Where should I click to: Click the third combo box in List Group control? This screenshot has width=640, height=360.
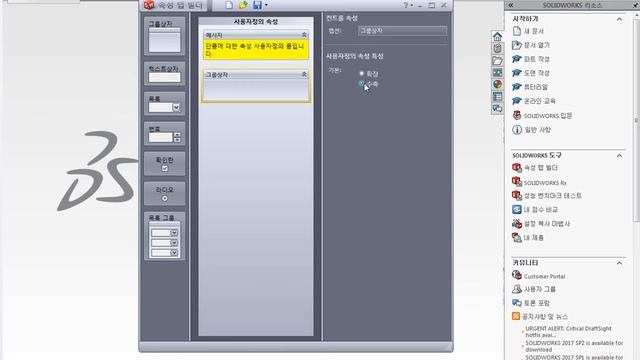tap(164, 253)
